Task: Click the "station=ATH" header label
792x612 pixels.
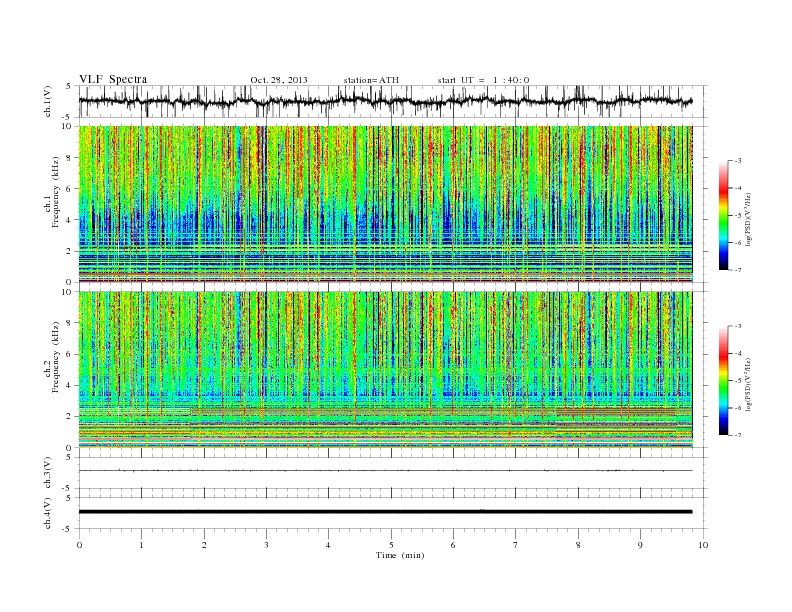Action: 371,80
